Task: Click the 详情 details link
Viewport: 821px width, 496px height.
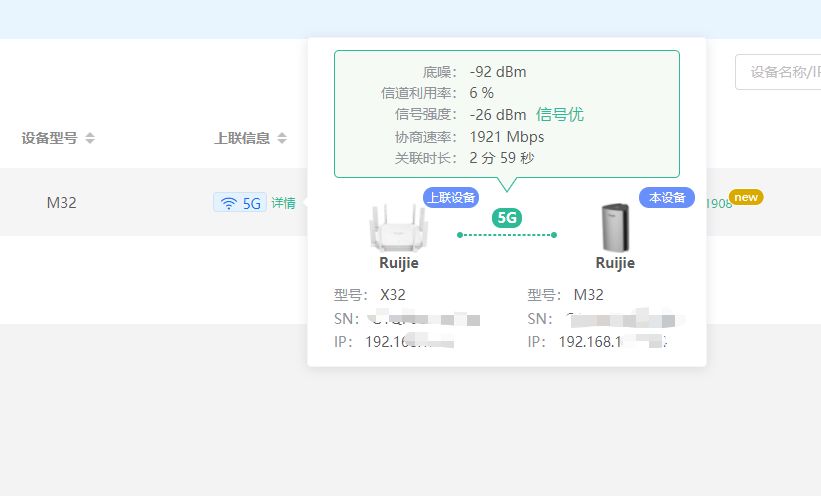Action: click(283, 203)
